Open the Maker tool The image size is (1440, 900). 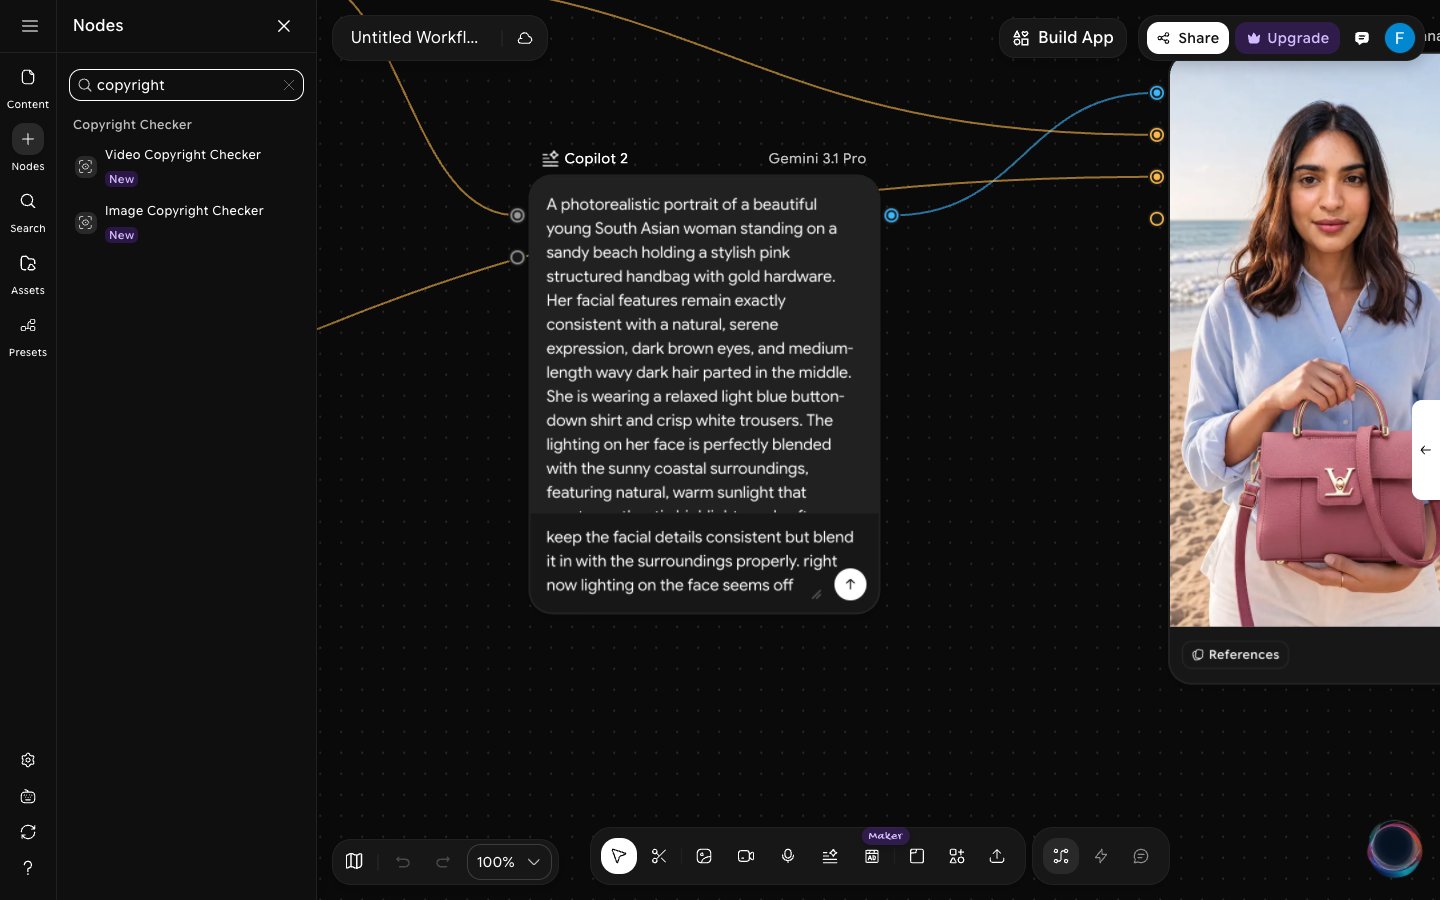click(872, 856)
